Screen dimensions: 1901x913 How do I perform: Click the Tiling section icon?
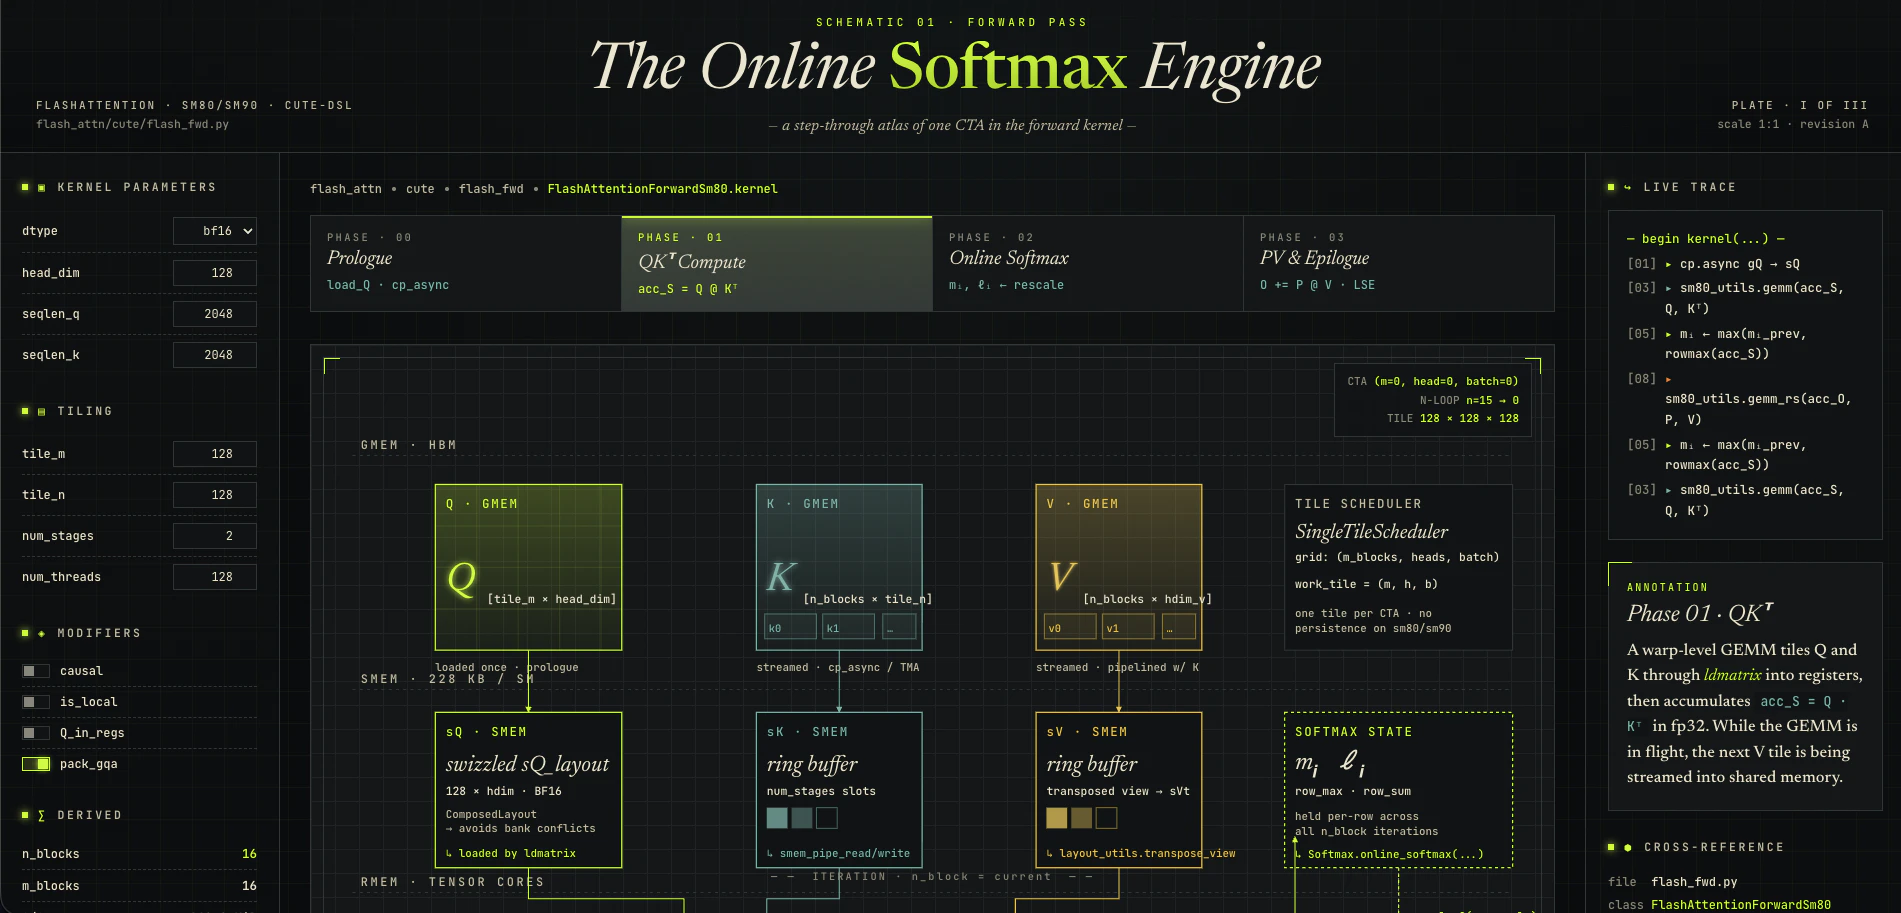[41, 411]
